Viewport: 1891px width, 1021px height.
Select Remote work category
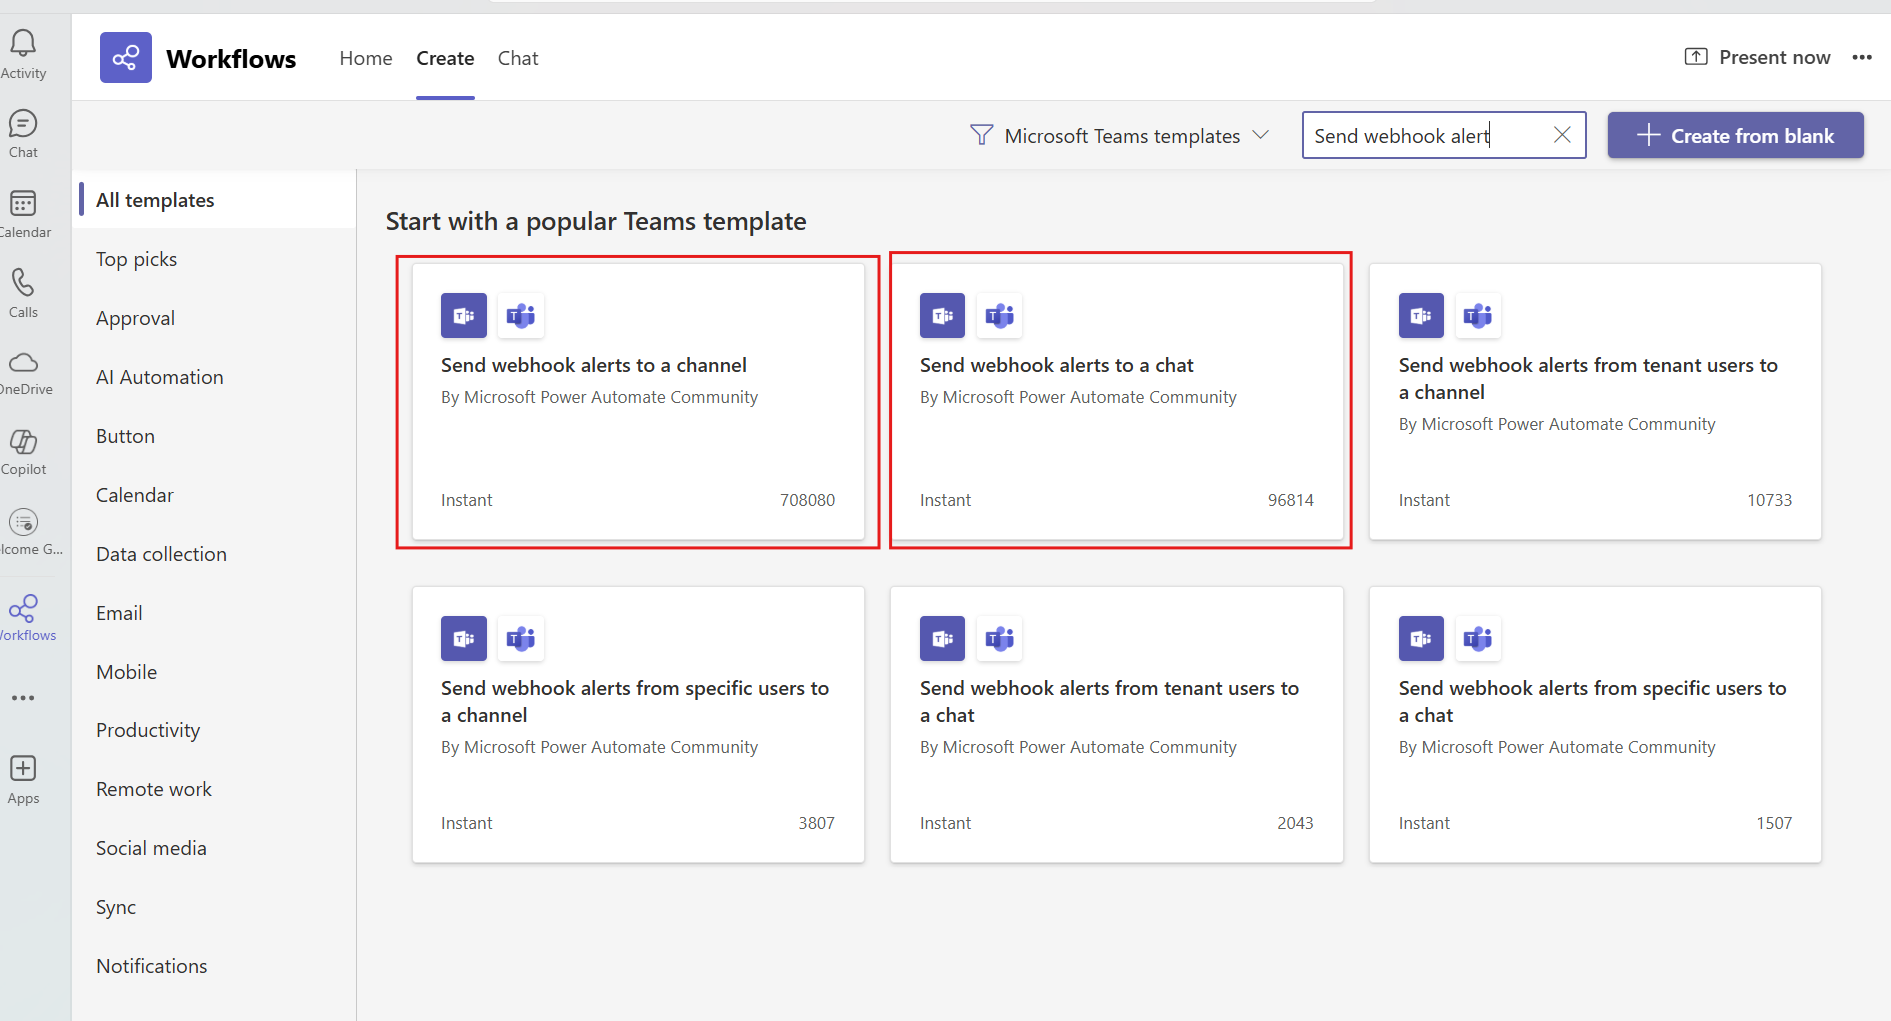[216, 789]
